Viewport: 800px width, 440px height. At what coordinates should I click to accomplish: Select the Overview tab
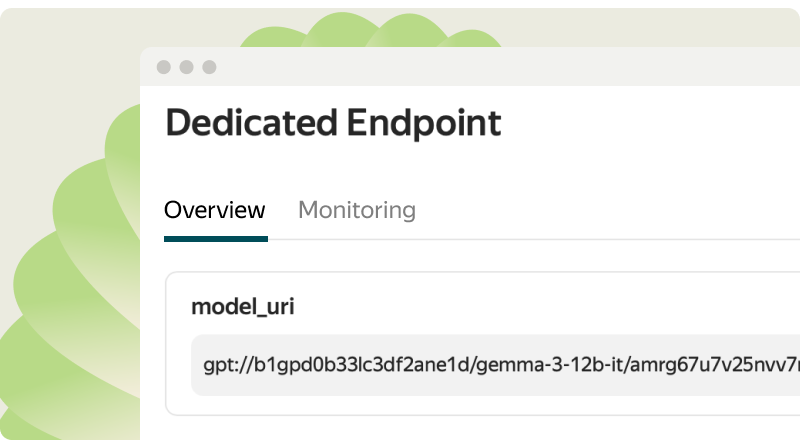(215, 211)
